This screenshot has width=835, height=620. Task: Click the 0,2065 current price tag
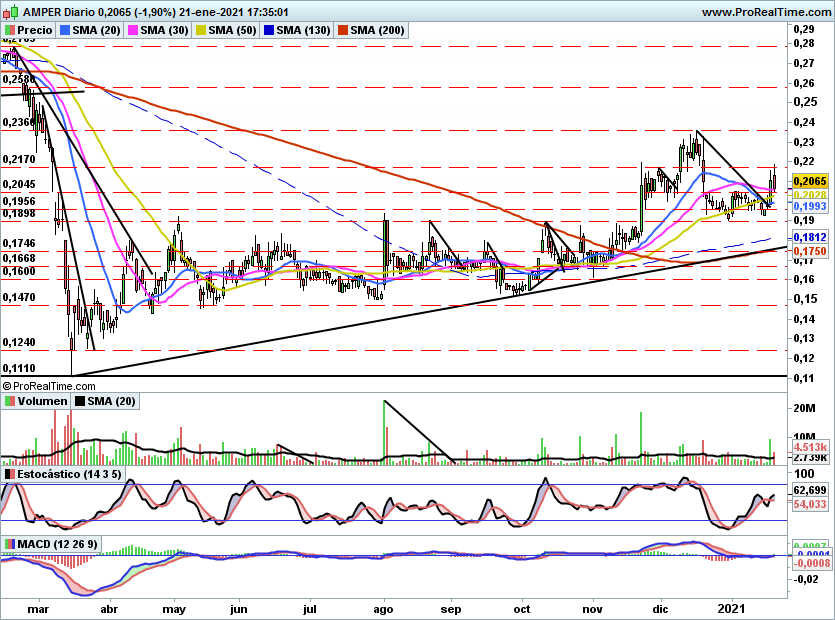(x=810, y=181)
